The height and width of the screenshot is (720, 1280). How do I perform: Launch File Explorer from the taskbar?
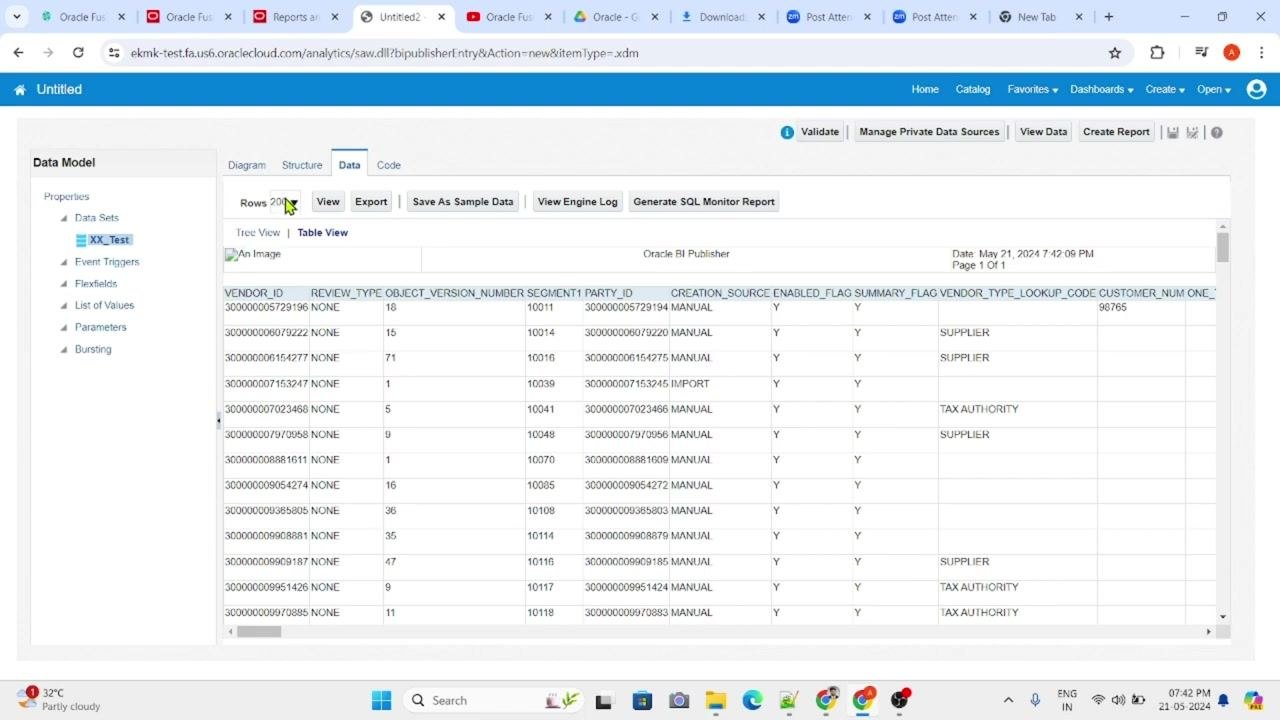click(715, 700)
